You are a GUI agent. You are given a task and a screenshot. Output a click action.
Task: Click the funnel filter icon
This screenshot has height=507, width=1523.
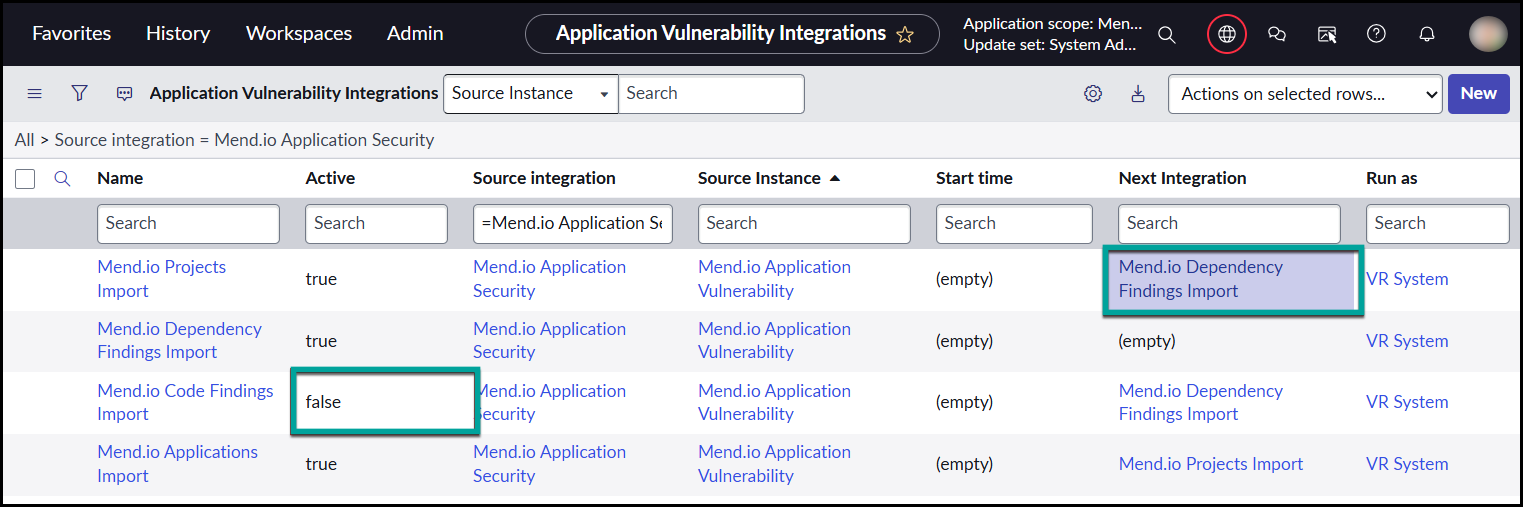point(80,93)
